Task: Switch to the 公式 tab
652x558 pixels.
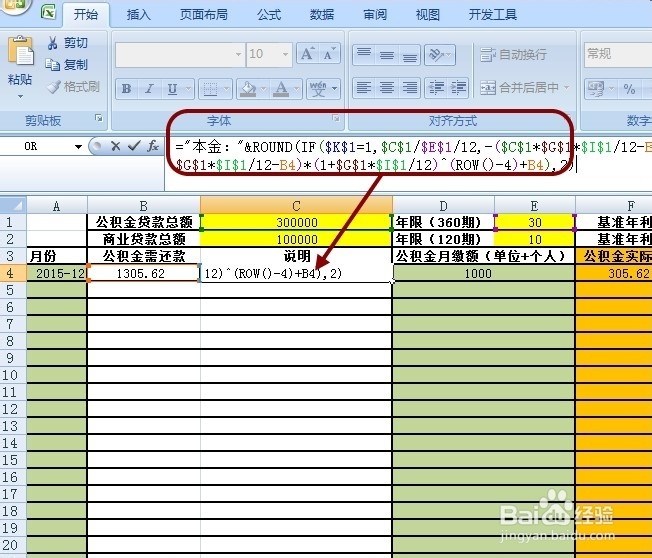Action: [269, 15]
